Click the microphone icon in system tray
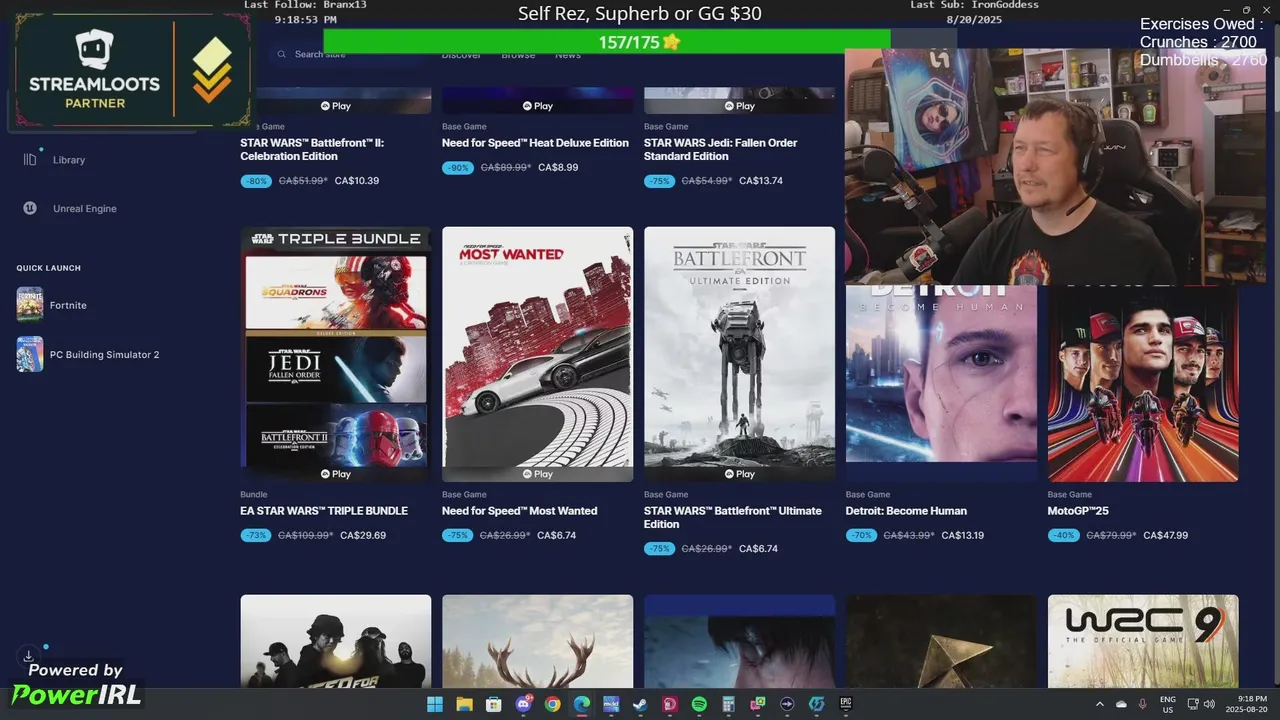 (x=1142, y=704)
